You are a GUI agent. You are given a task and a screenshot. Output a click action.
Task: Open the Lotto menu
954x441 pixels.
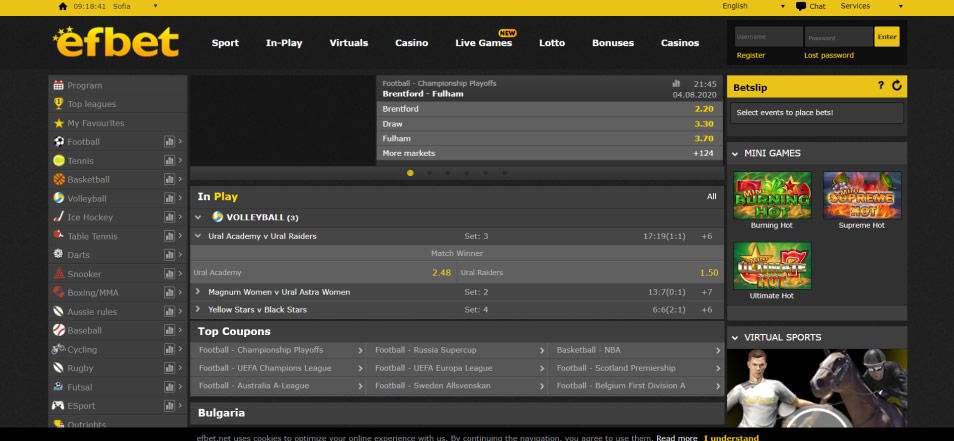[x=552, y=43]
